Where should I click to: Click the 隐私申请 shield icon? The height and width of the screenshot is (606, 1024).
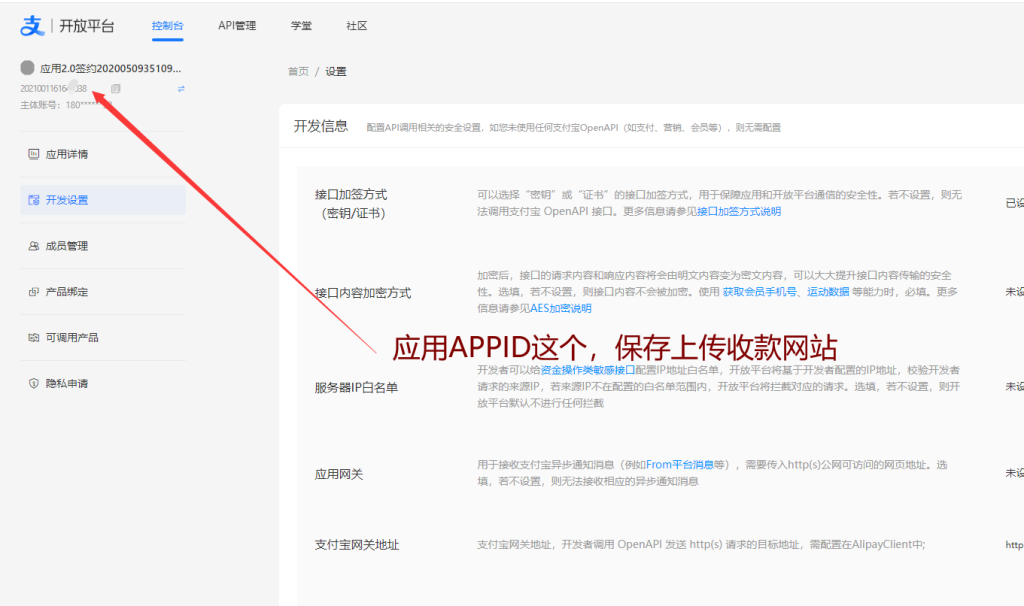tap(33, 383)
